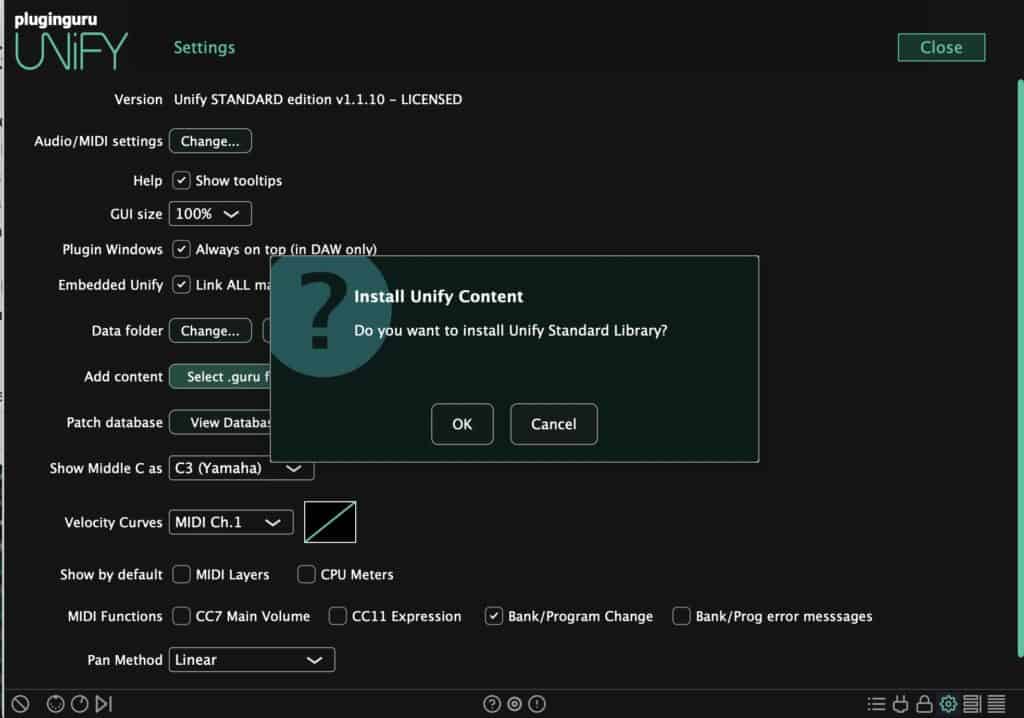Click the teal vertical scrollbar on right

(1020, 368)
